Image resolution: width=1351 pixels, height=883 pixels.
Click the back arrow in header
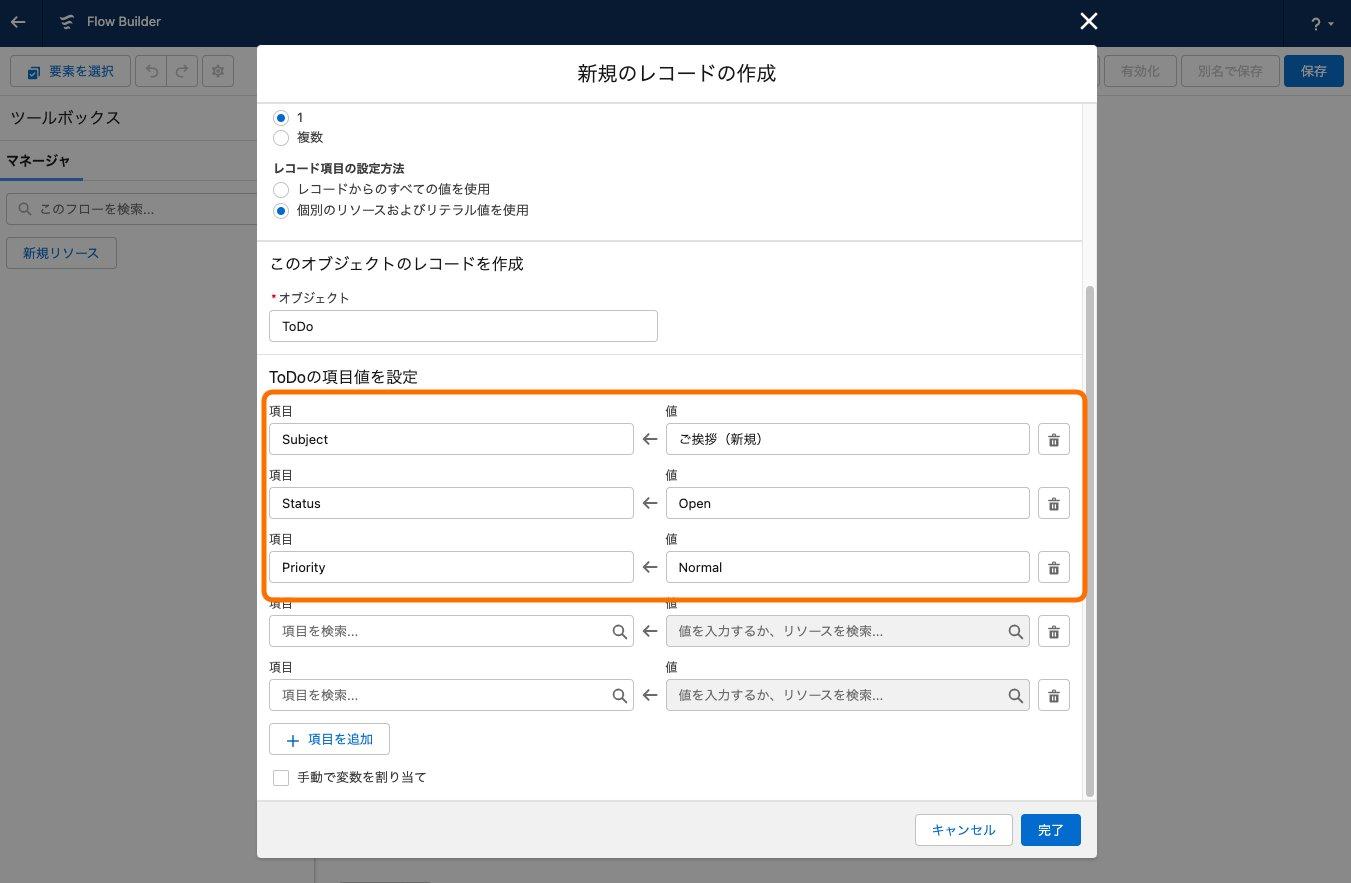click(18, 21)
